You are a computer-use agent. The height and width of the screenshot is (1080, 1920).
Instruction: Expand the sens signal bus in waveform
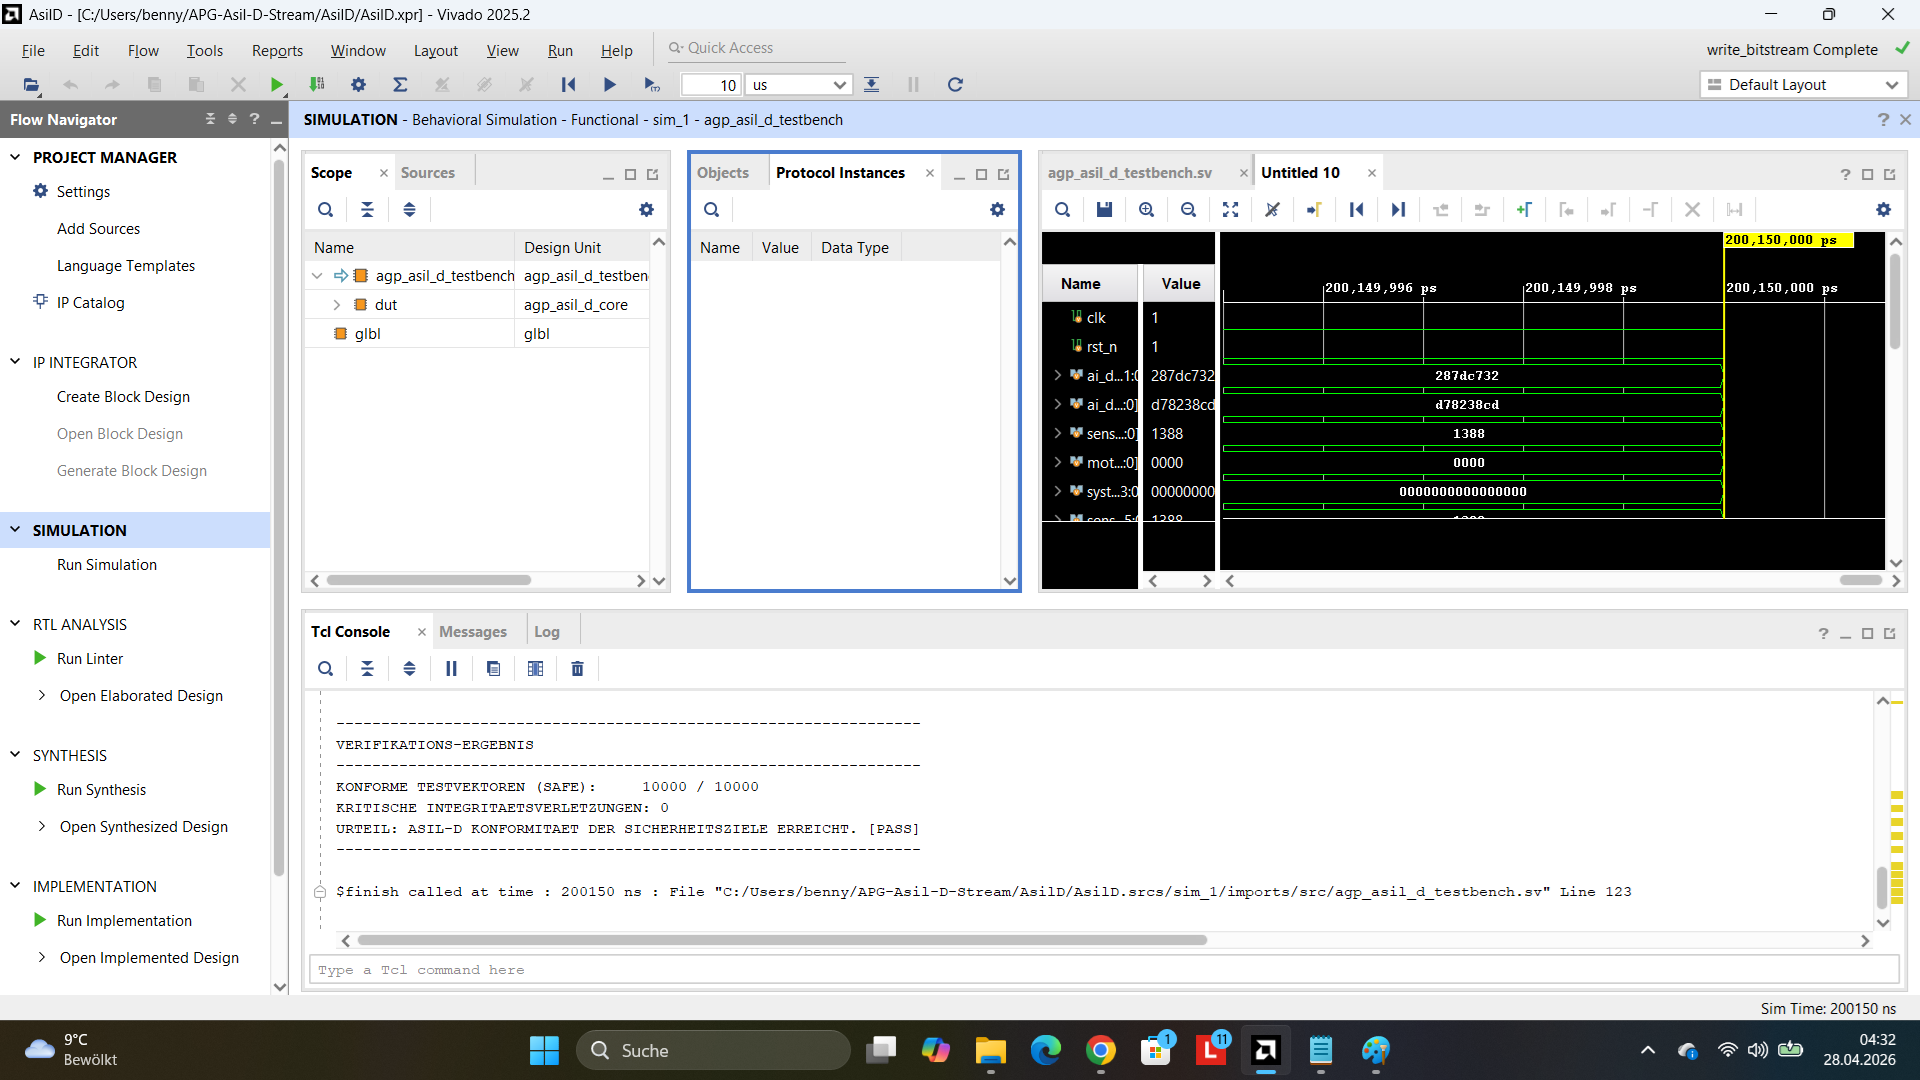[x=1057, y=434]
